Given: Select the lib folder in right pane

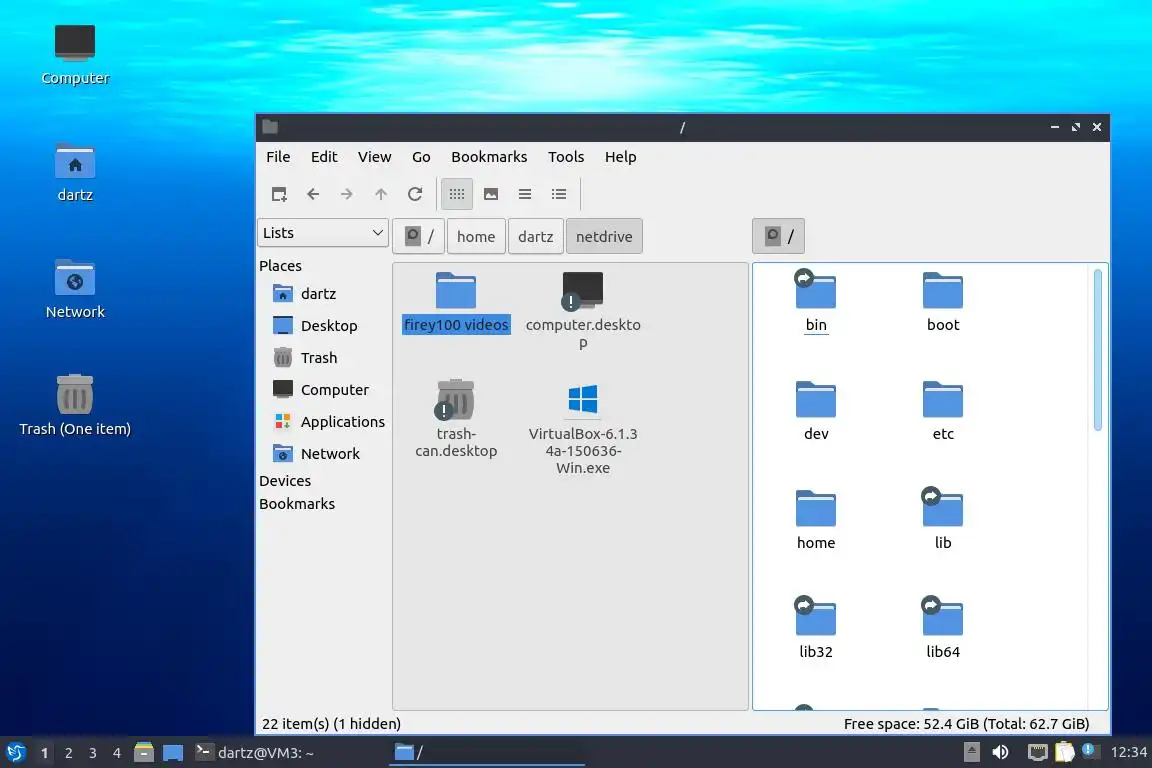Looking at the screenshot, I should 943,520.
